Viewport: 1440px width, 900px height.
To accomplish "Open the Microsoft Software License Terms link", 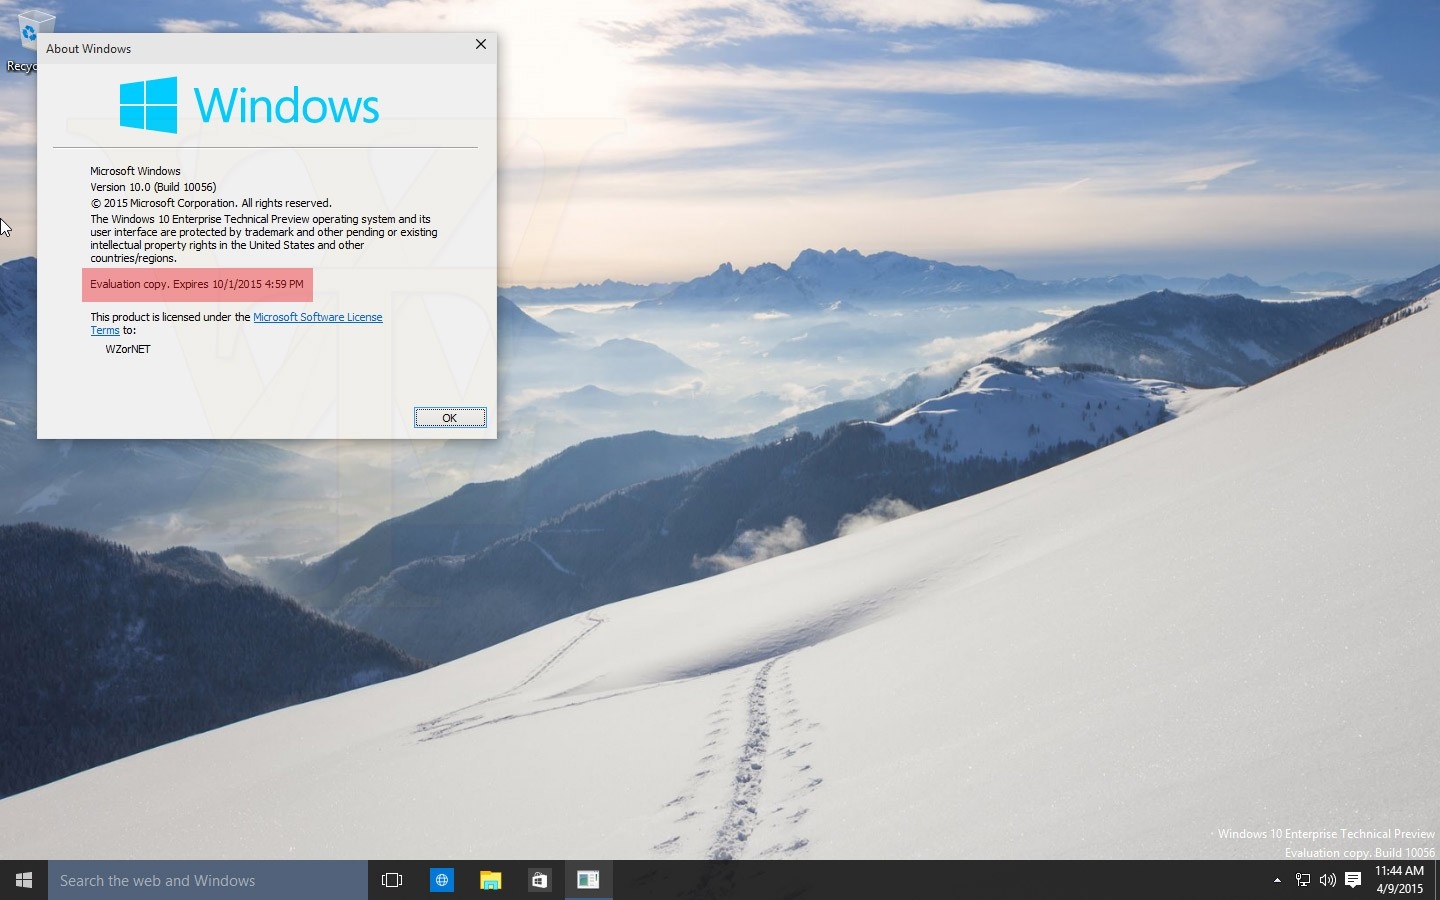I will pos(317,317).
